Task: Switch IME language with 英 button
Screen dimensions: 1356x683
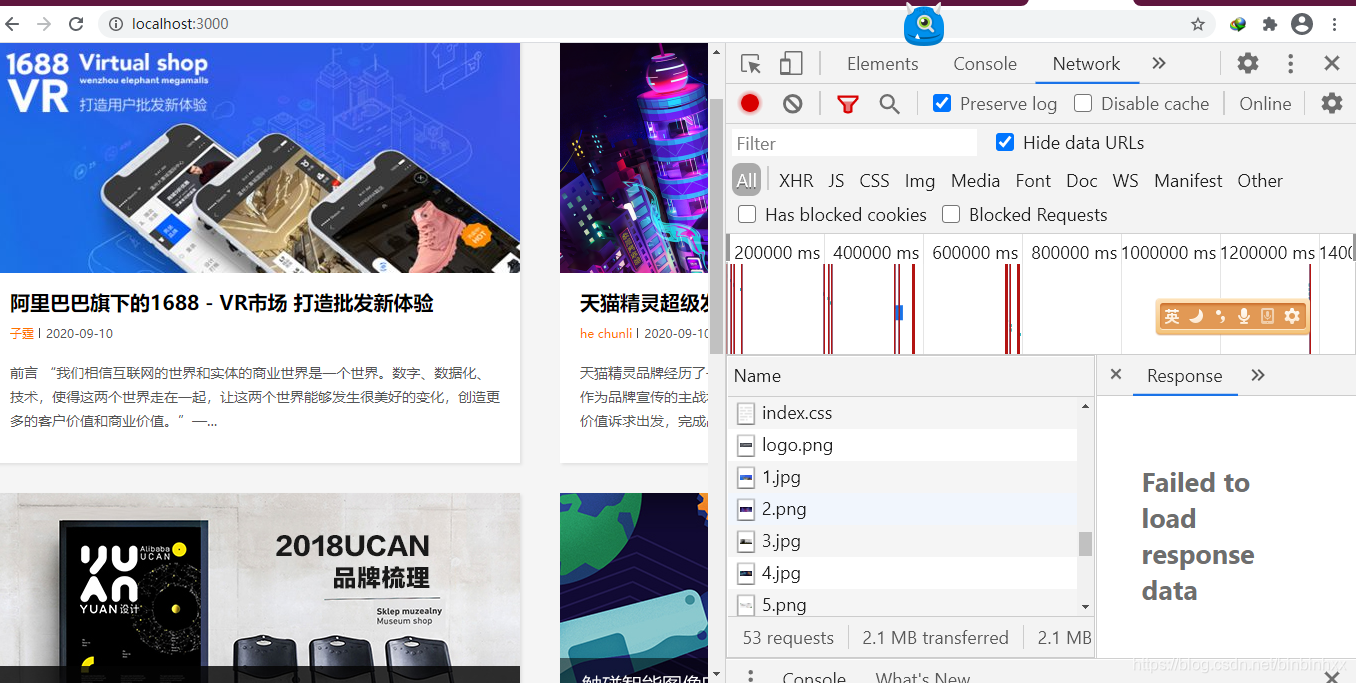Action: (1172, 316)
